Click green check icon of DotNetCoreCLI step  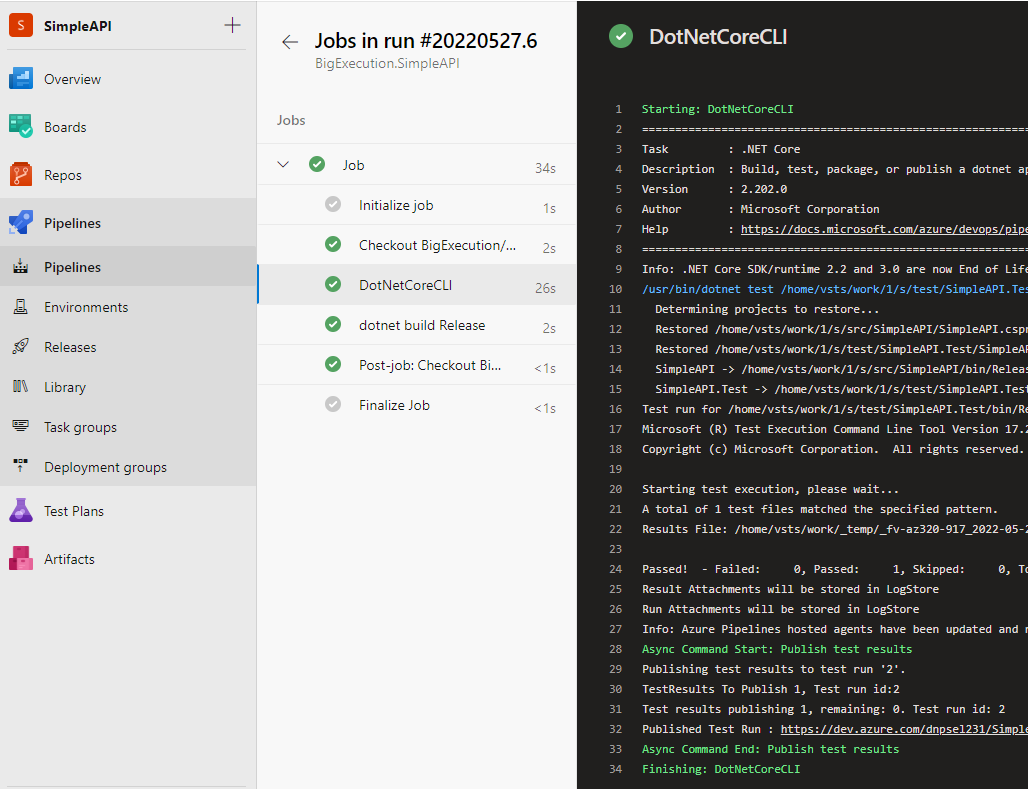[333, 285]
